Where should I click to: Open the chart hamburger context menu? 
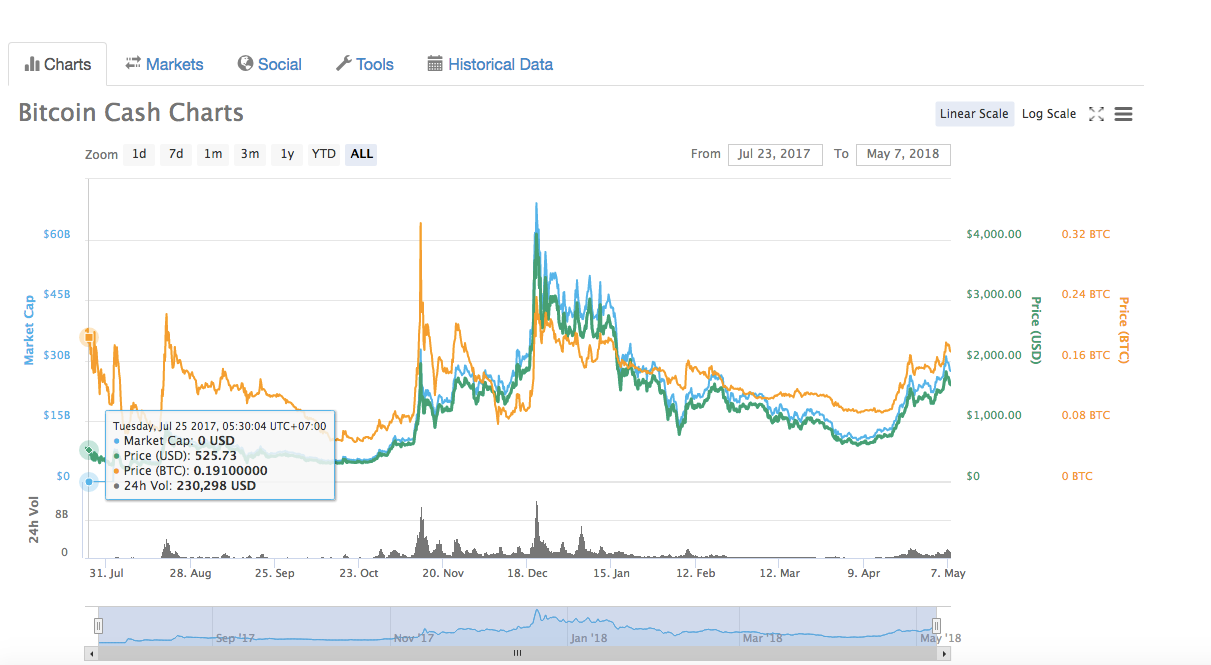pos(1123,114)
